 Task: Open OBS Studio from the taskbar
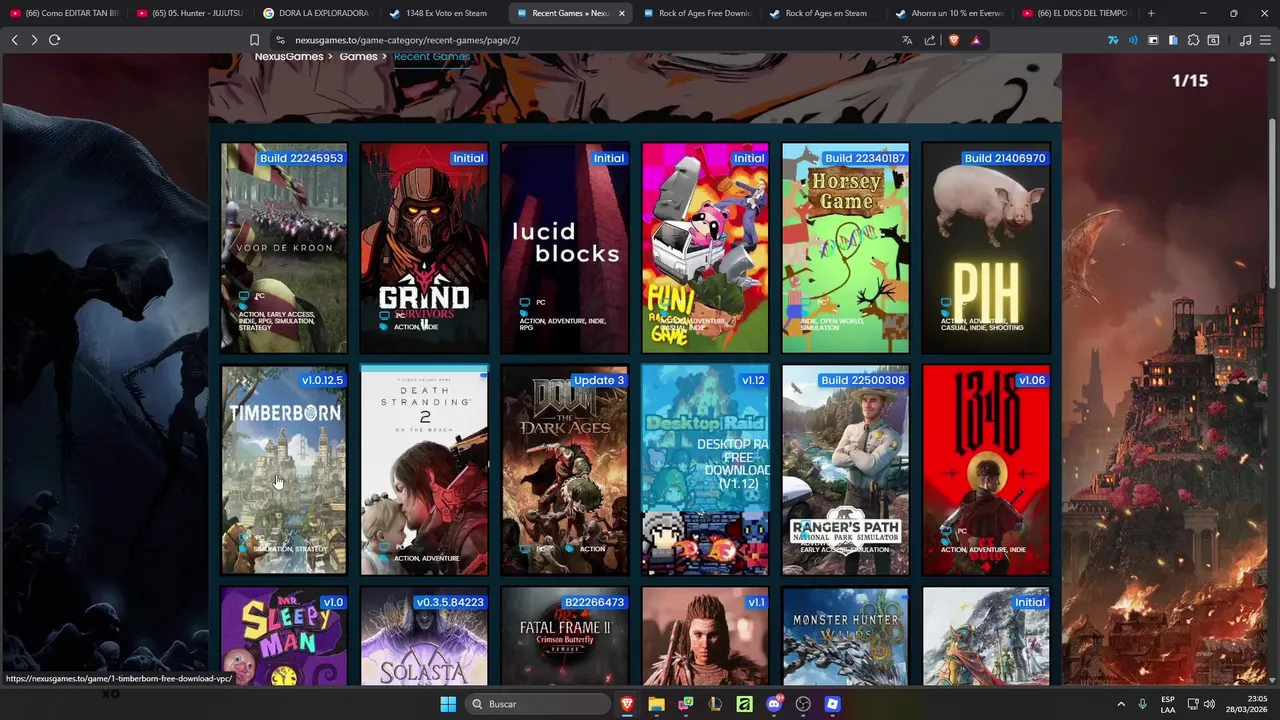tap(803, 704)
